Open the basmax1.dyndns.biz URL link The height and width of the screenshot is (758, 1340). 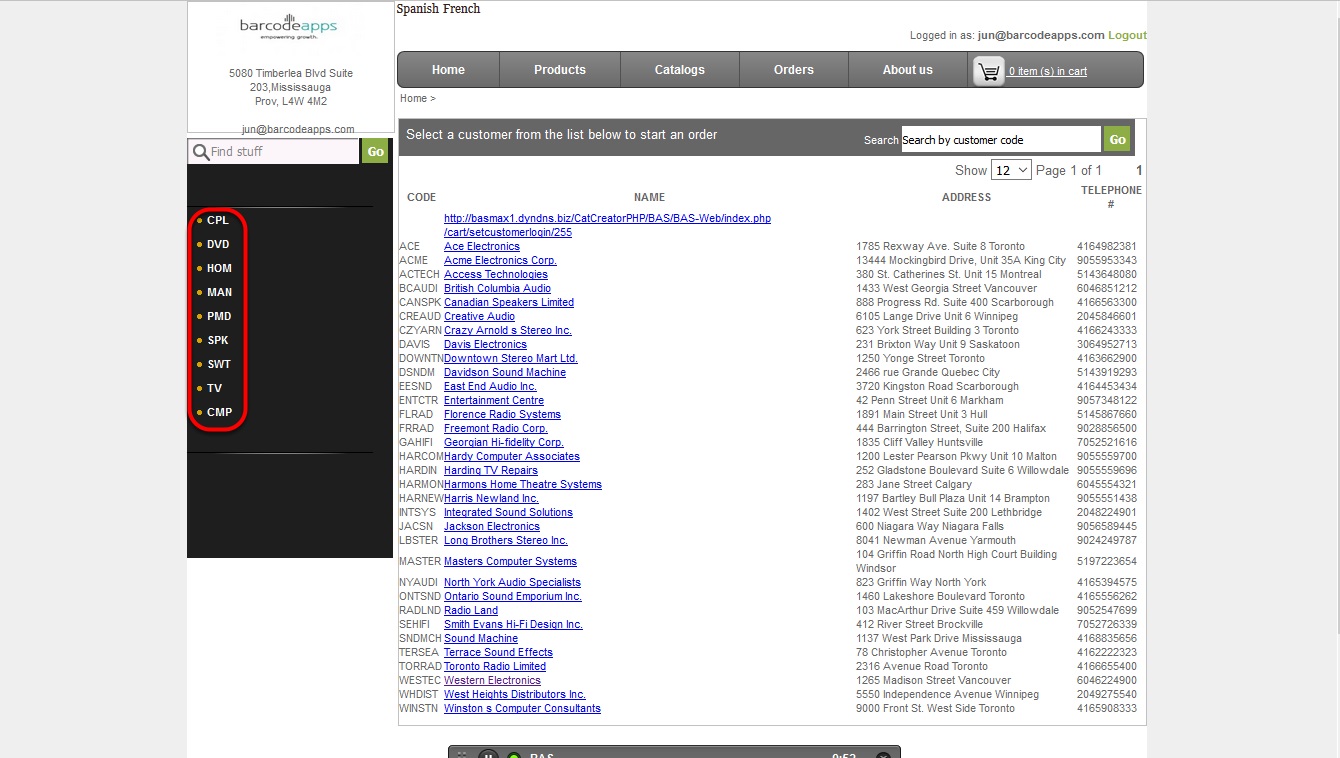coord(607,225)
